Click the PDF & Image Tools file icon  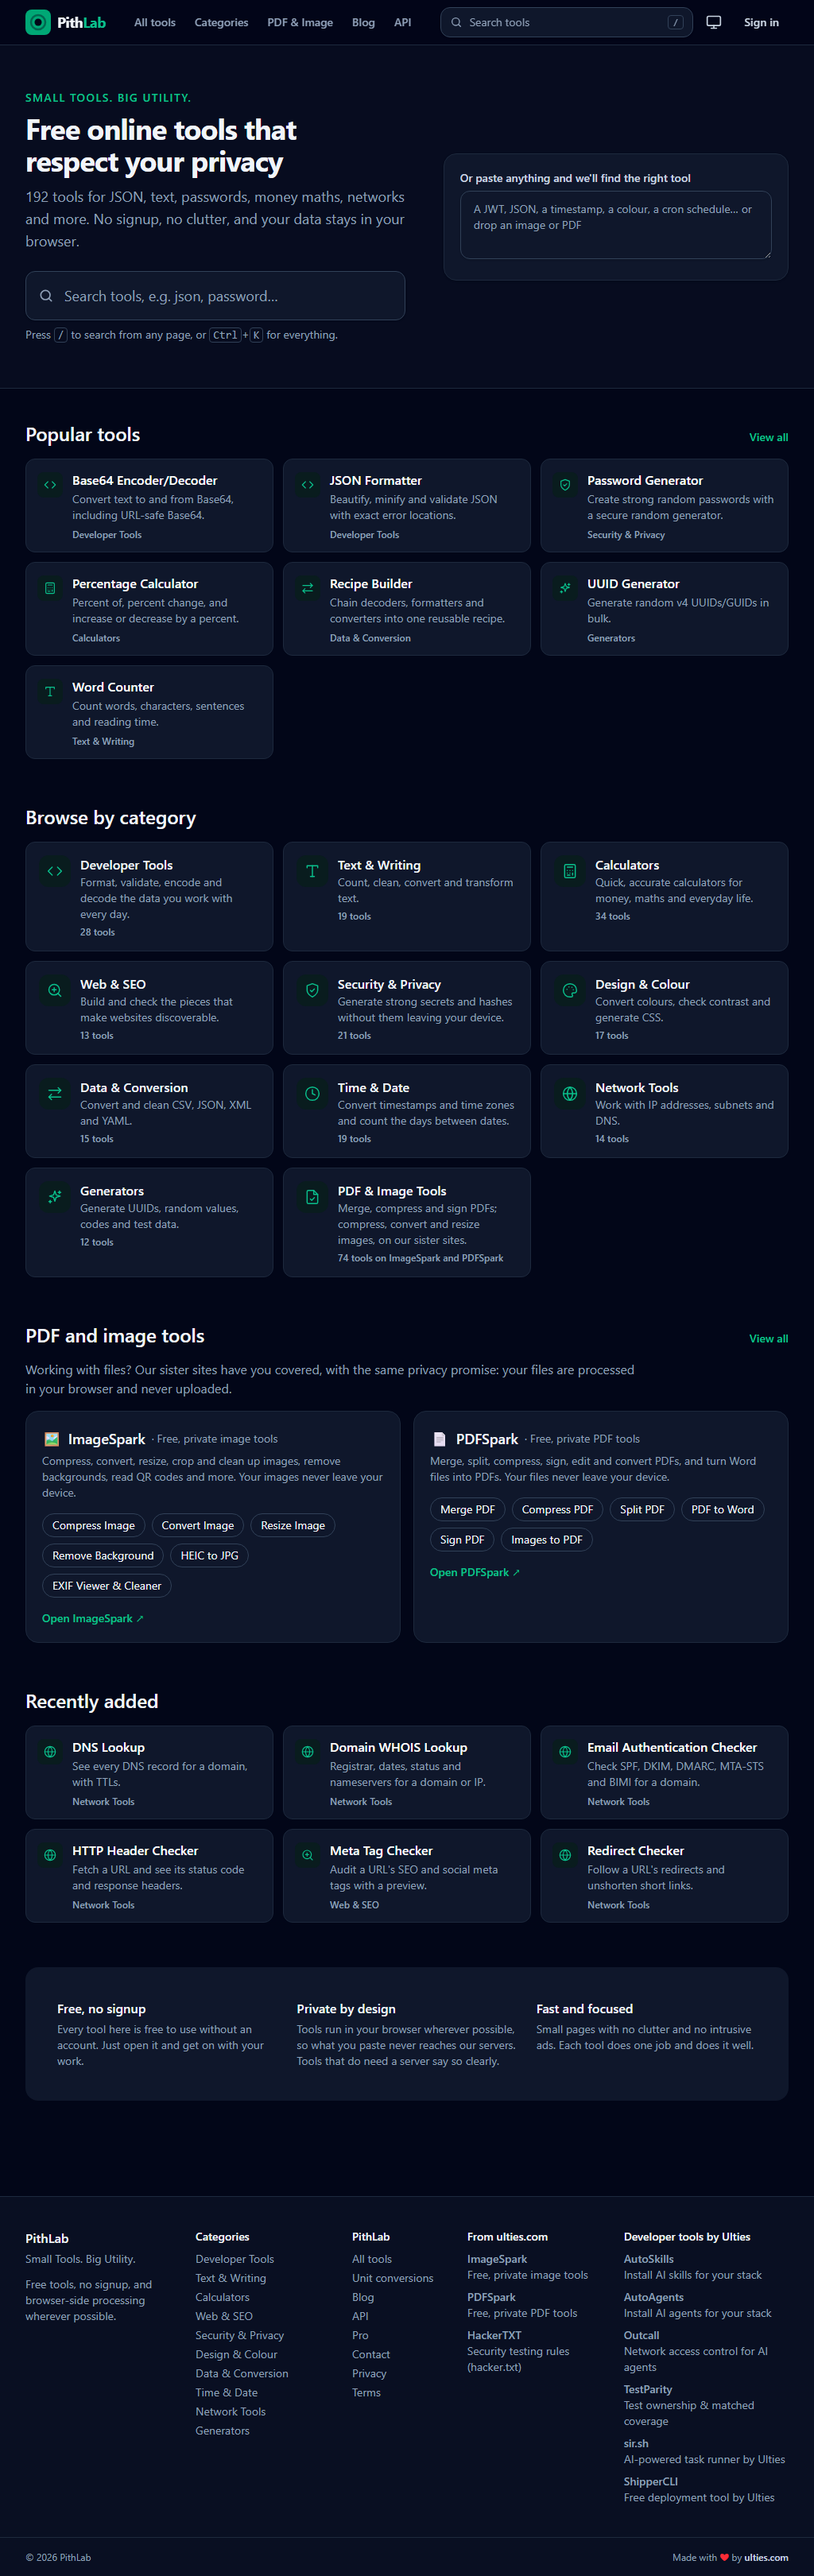312,1197
